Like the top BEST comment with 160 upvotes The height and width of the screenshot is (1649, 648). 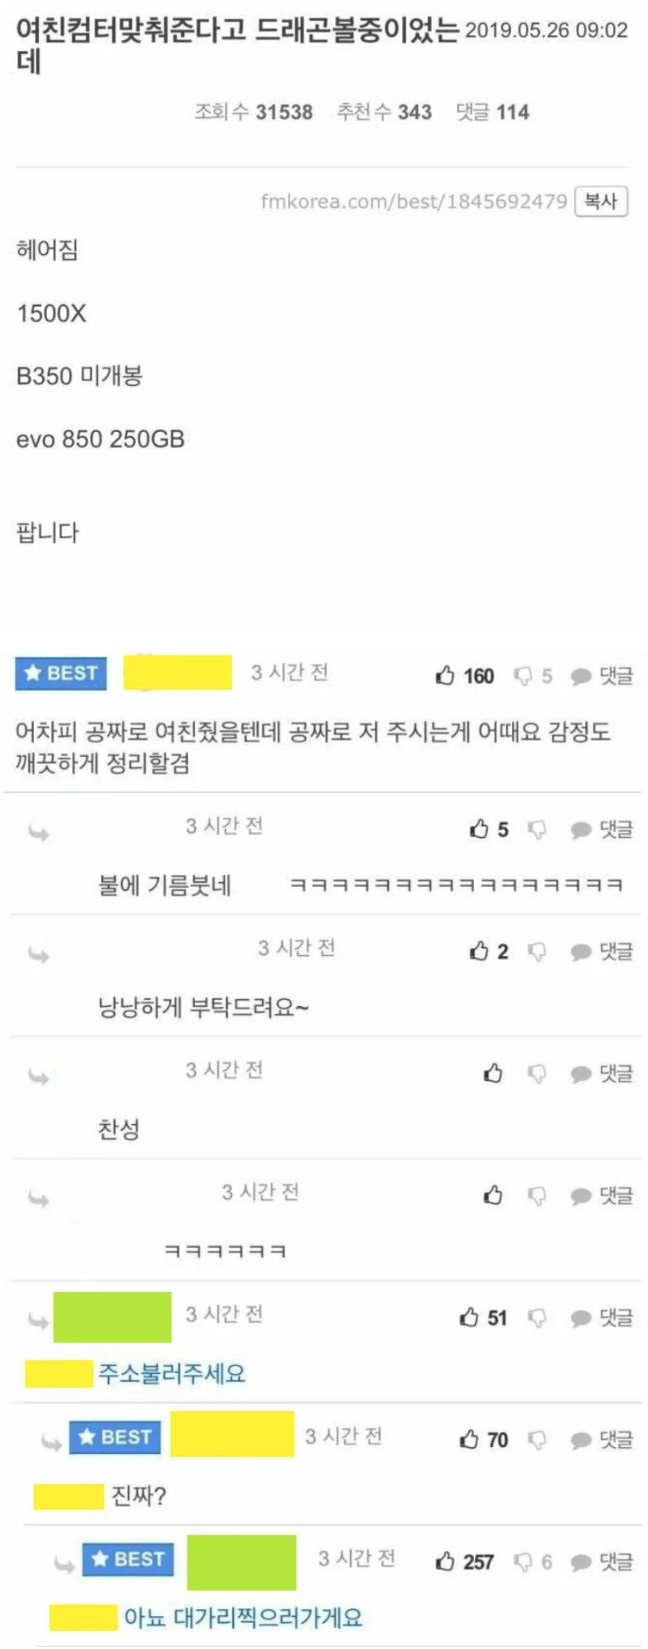(x=465, y=676)
